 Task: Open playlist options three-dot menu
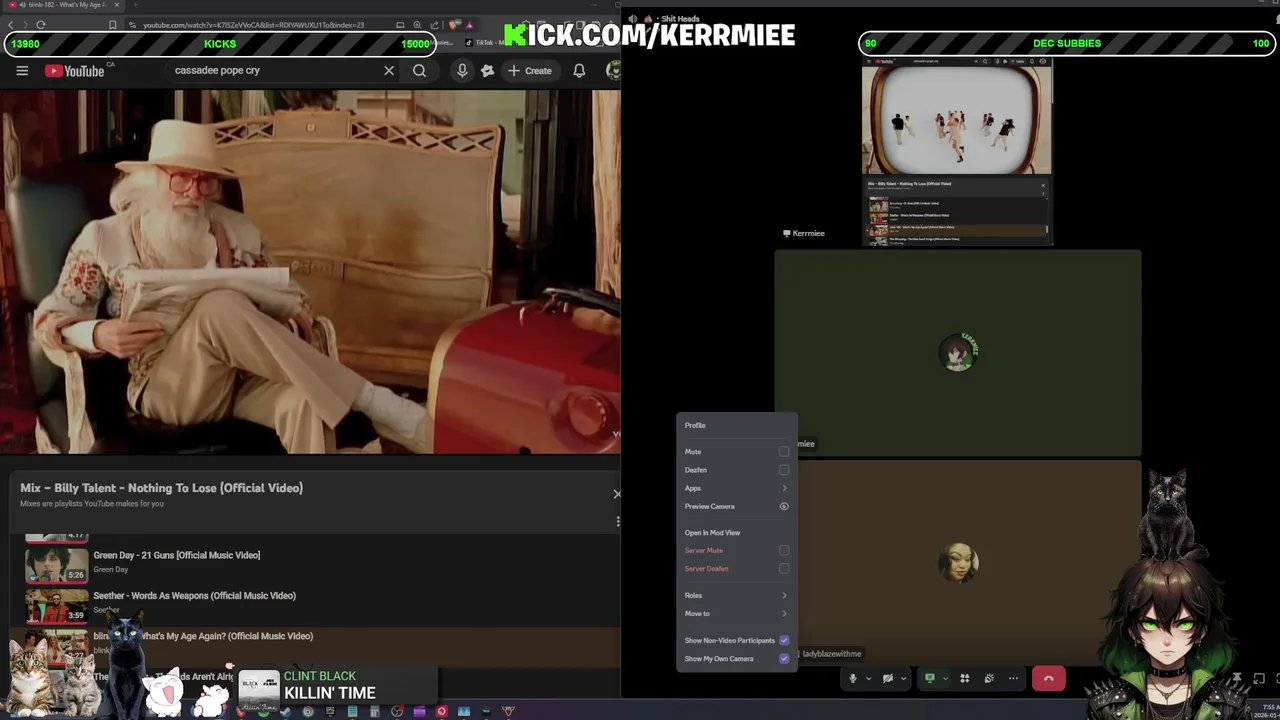point(617,521)
